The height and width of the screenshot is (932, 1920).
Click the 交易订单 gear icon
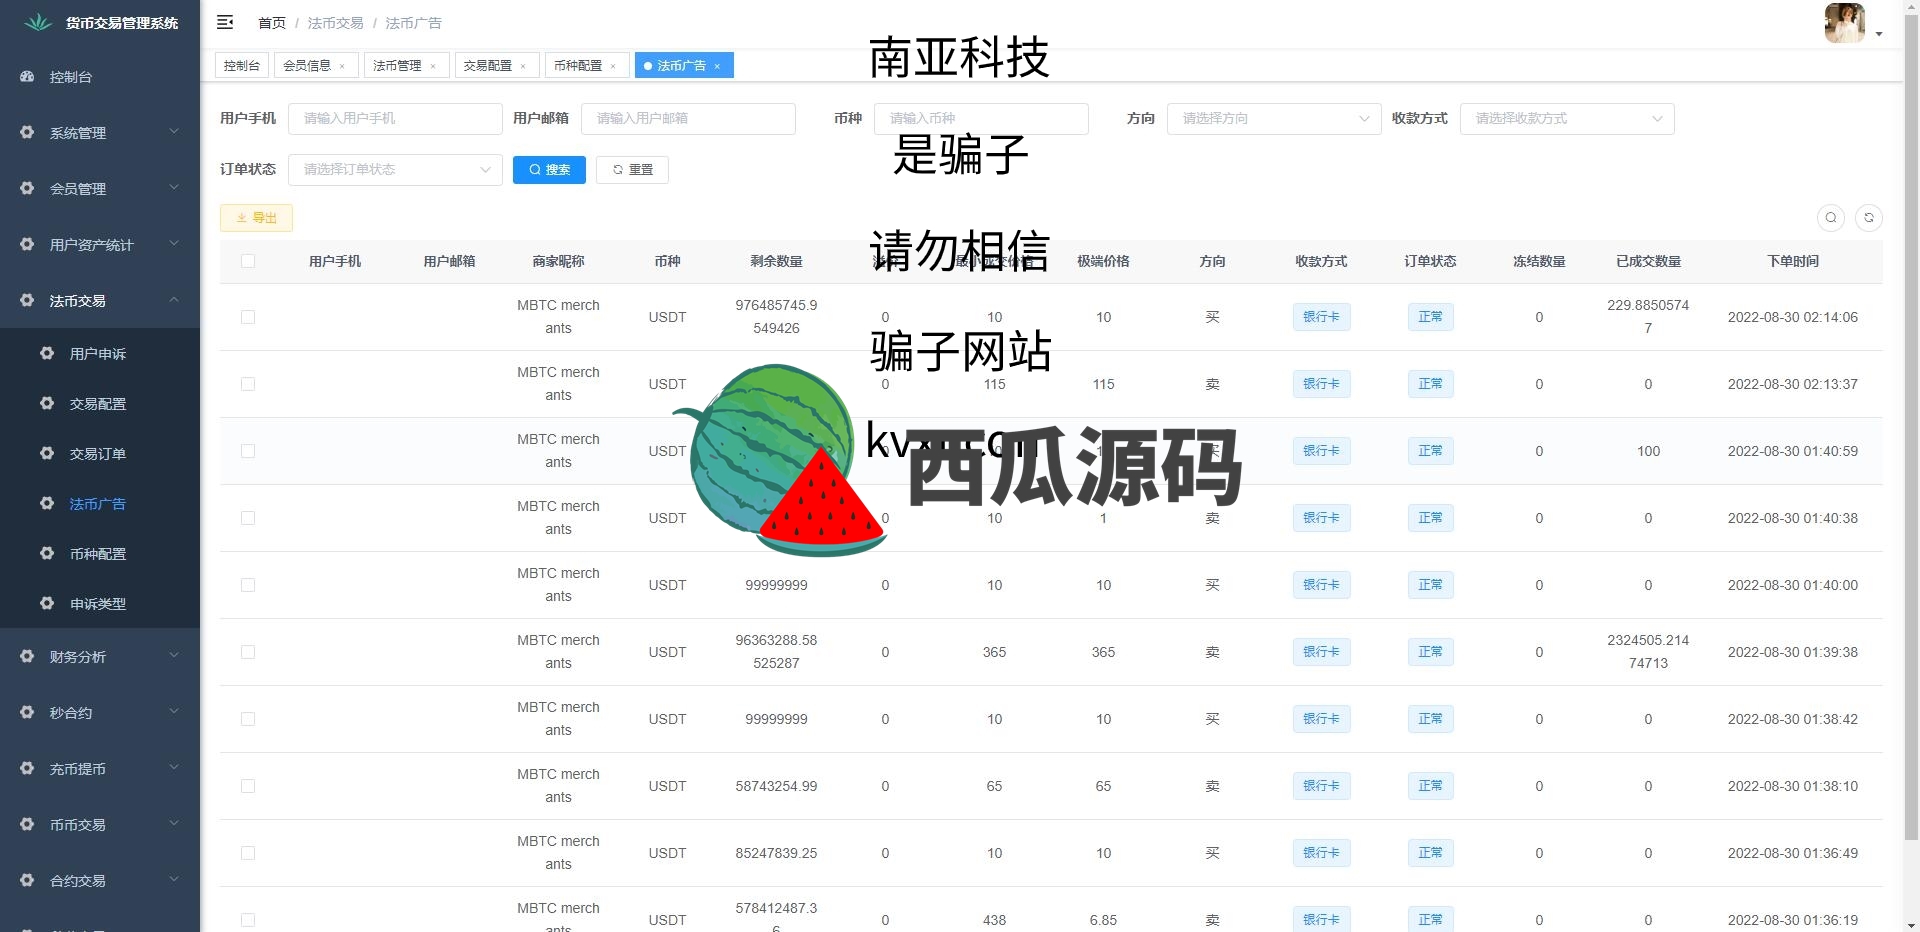(x=47, y=453)
